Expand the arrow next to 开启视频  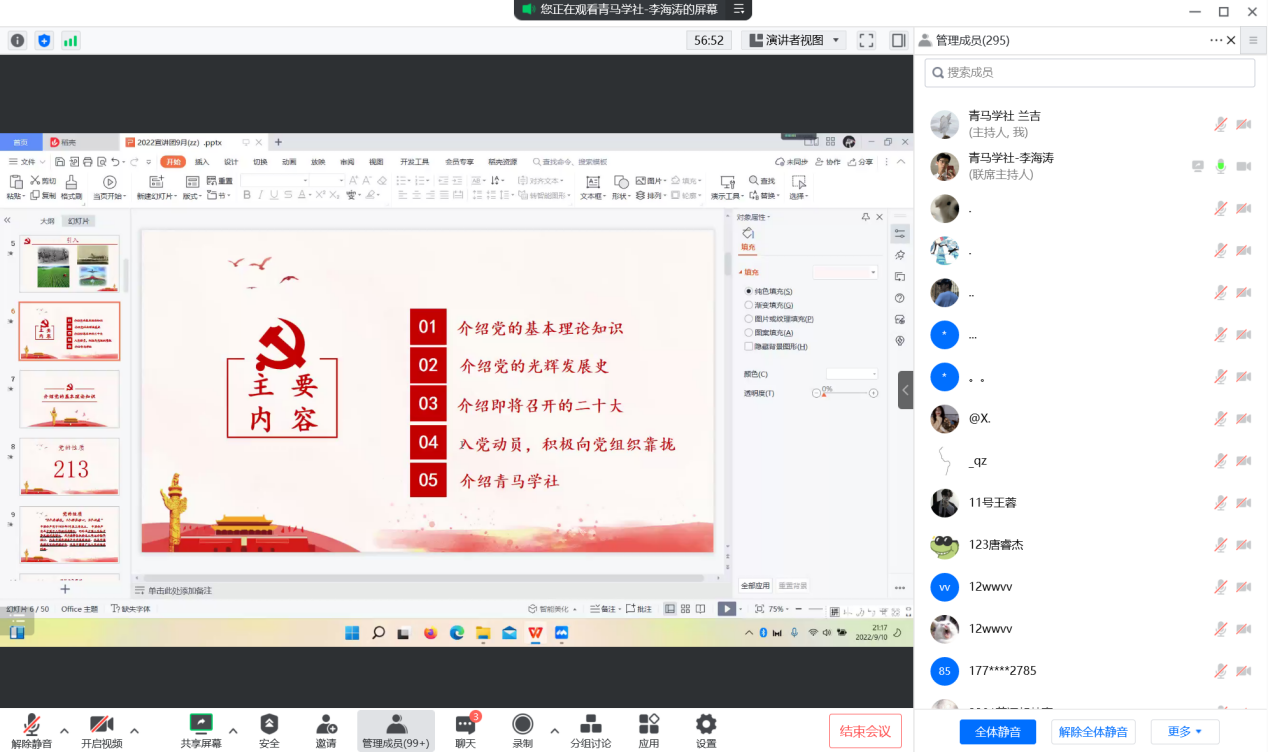(135, 729)
